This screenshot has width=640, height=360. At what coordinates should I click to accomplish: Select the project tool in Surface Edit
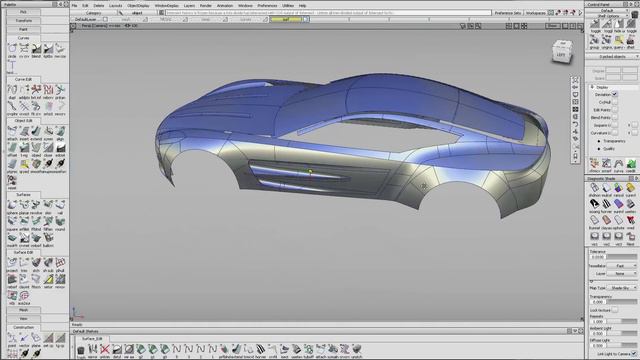(x=12, y=263)
